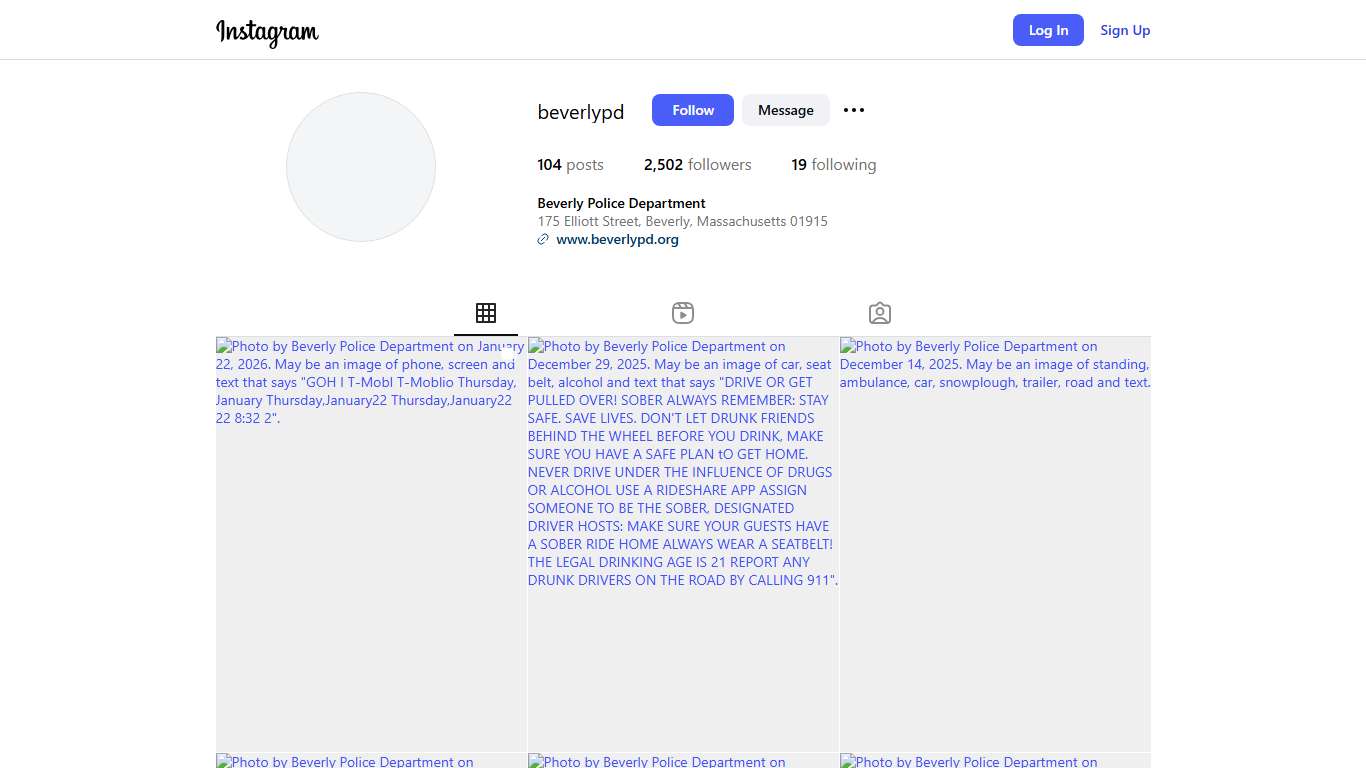Click the empty profile picture circle
The width and height of the screenshot is (1366, 768).
[361, 167]
